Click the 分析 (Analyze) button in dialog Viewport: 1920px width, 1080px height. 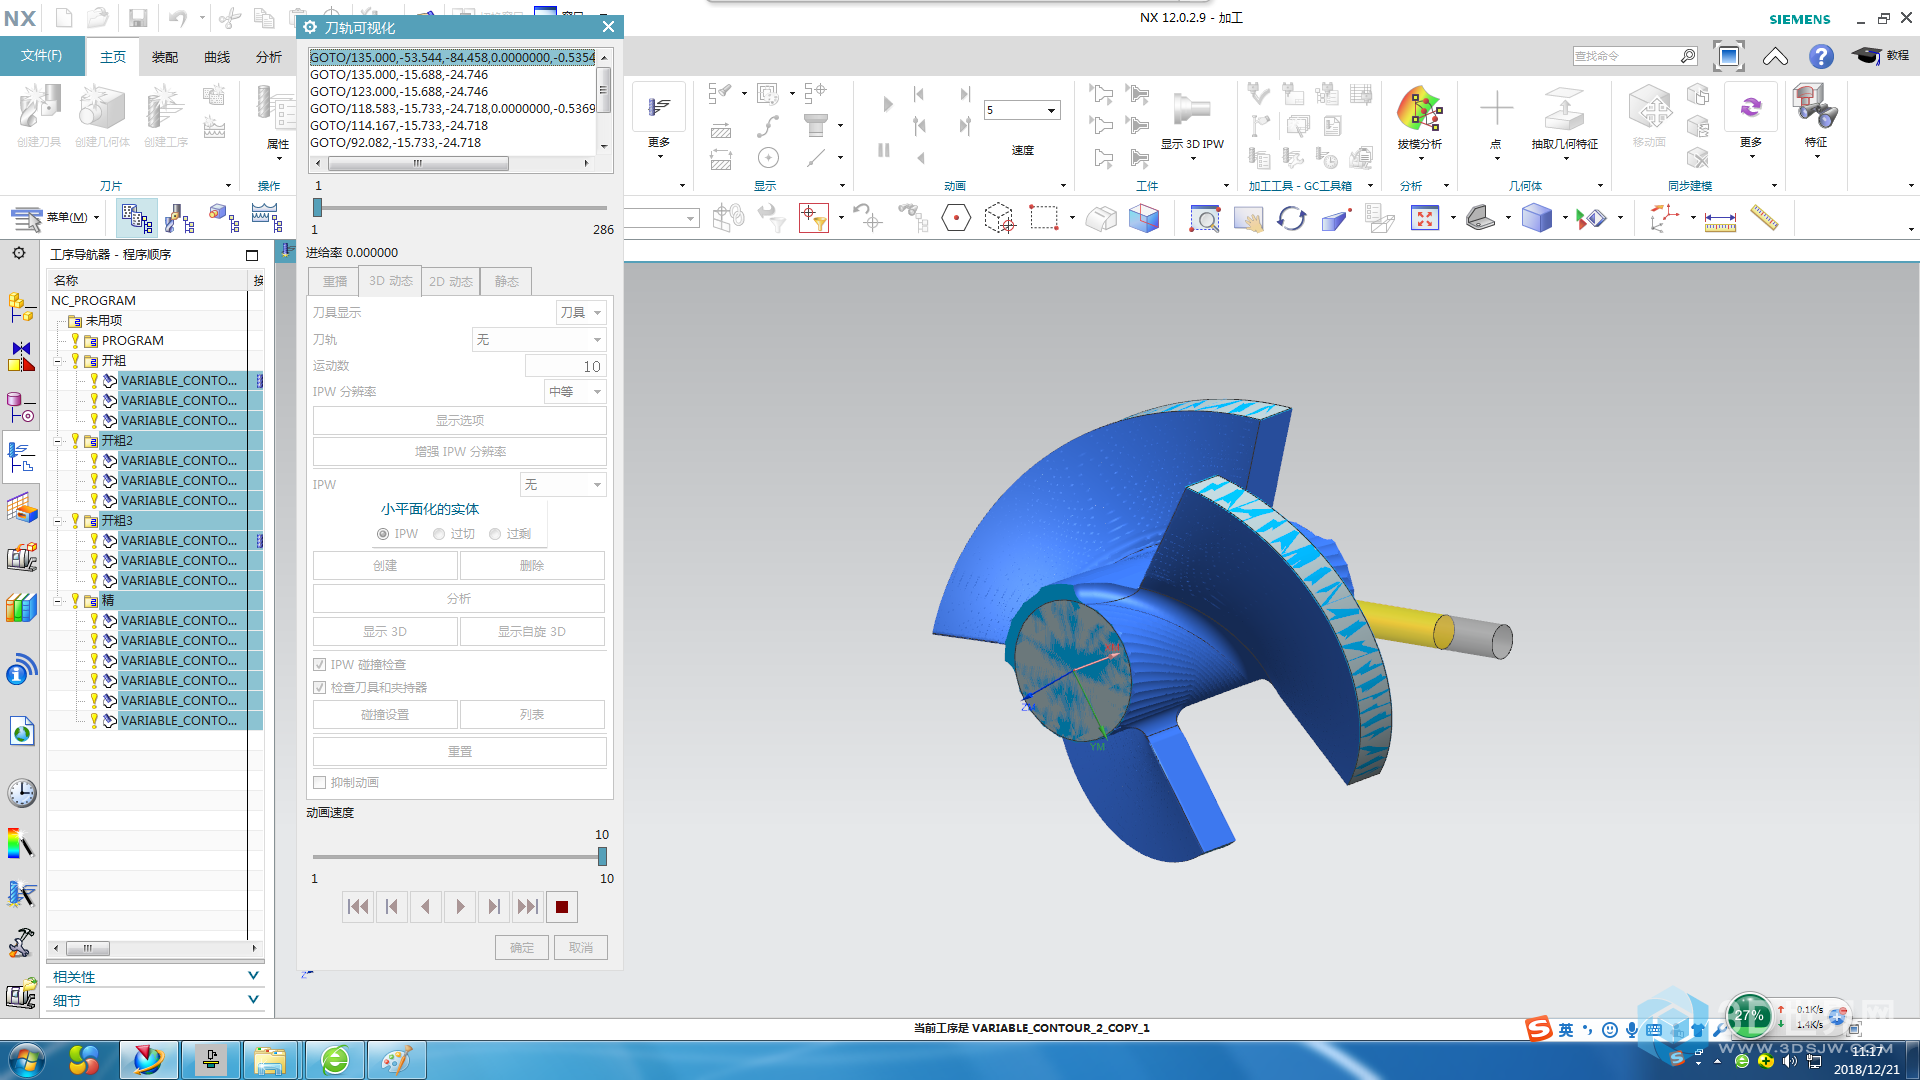[459, 598]
